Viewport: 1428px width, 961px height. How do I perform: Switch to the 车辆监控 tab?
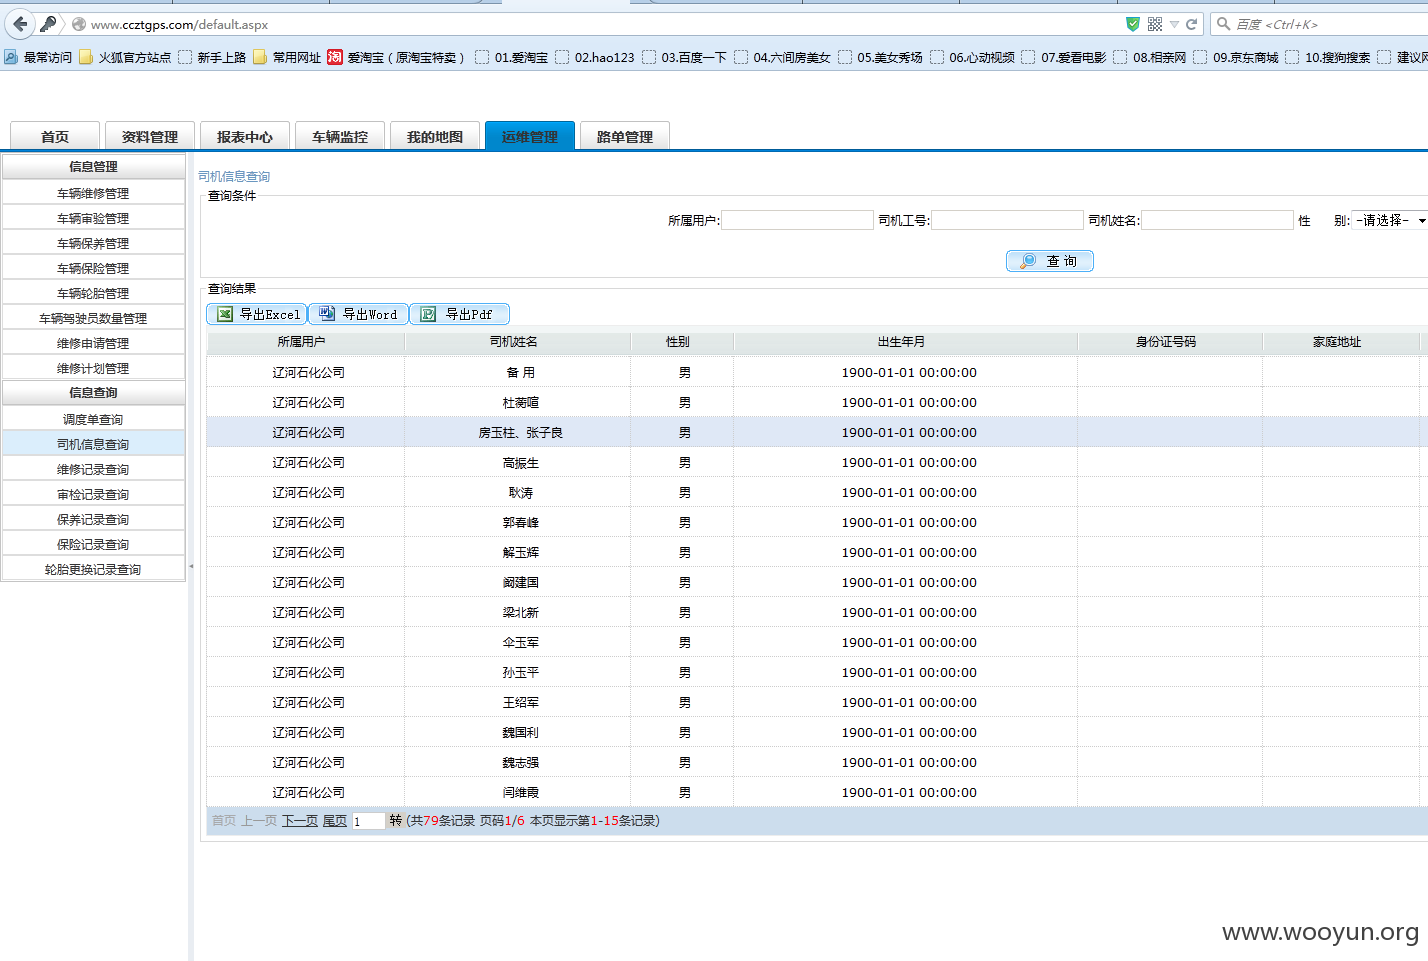click(x=340, y=136)
